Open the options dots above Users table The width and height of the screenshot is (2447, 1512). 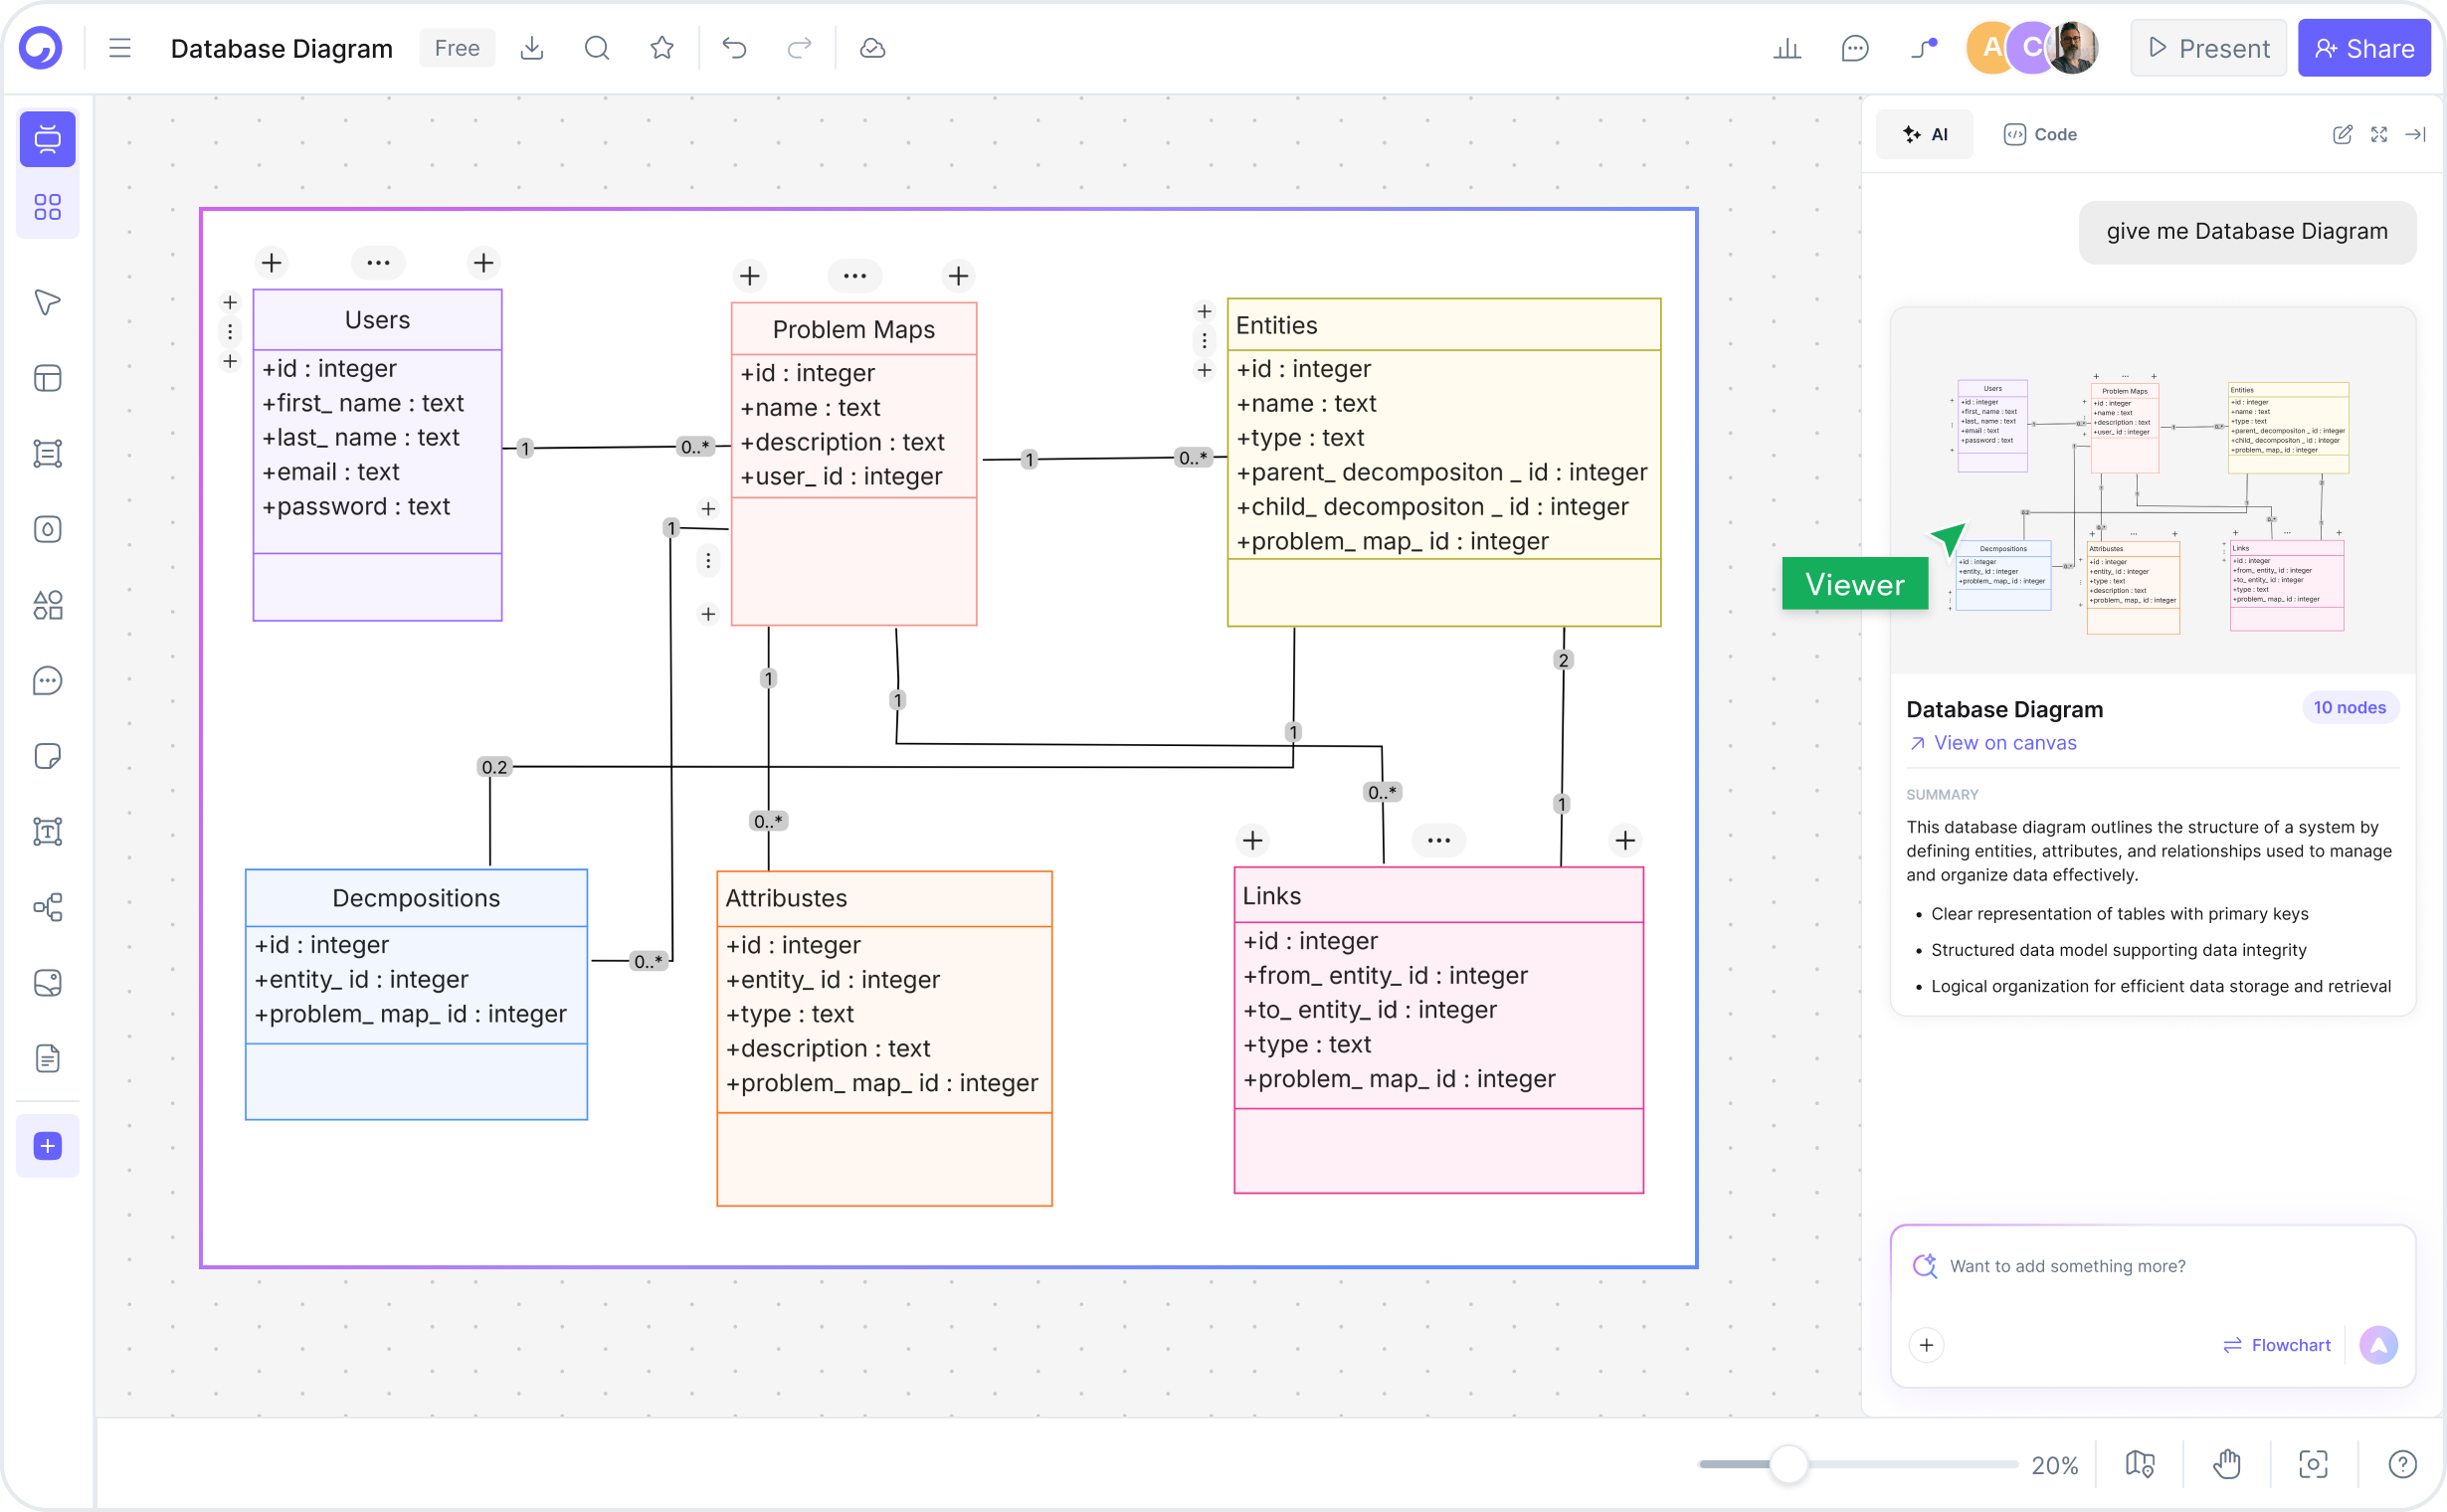378,263
